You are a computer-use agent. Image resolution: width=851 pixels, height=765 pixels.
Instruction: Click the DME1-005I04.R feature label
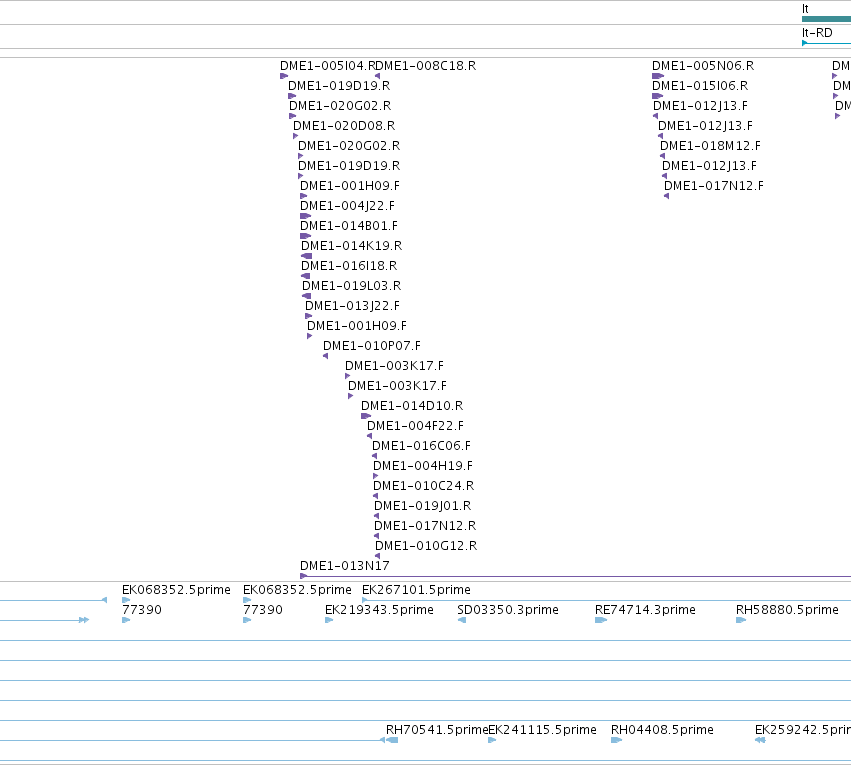(327, 66)
